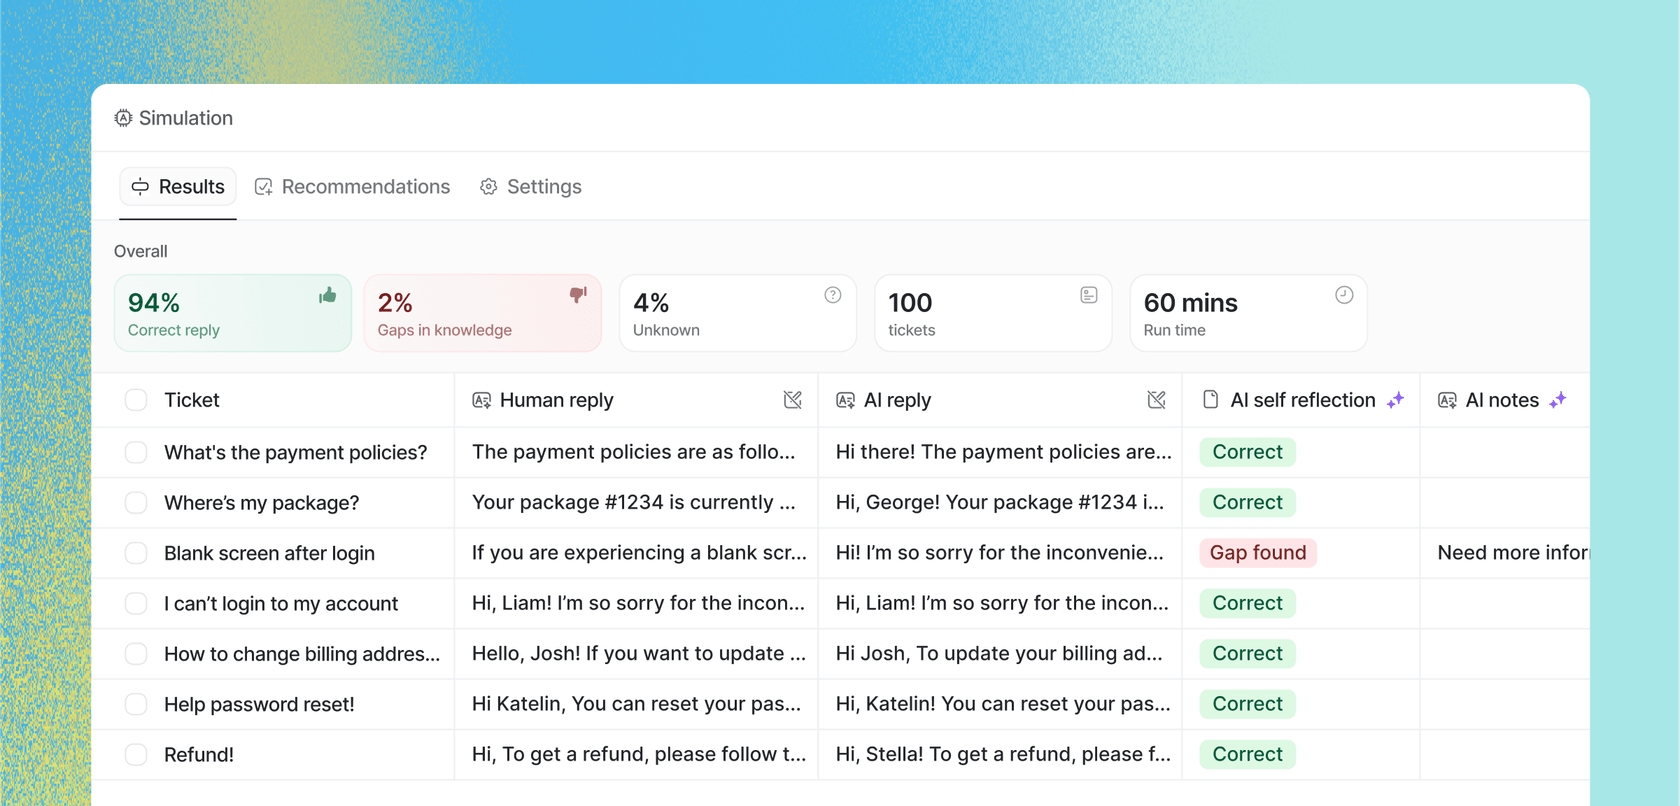The height and width of the screenshot is (806, 1680).
Task: Check the box for 'Where's my package?' ticket
Action: click(x=136, y=503)
